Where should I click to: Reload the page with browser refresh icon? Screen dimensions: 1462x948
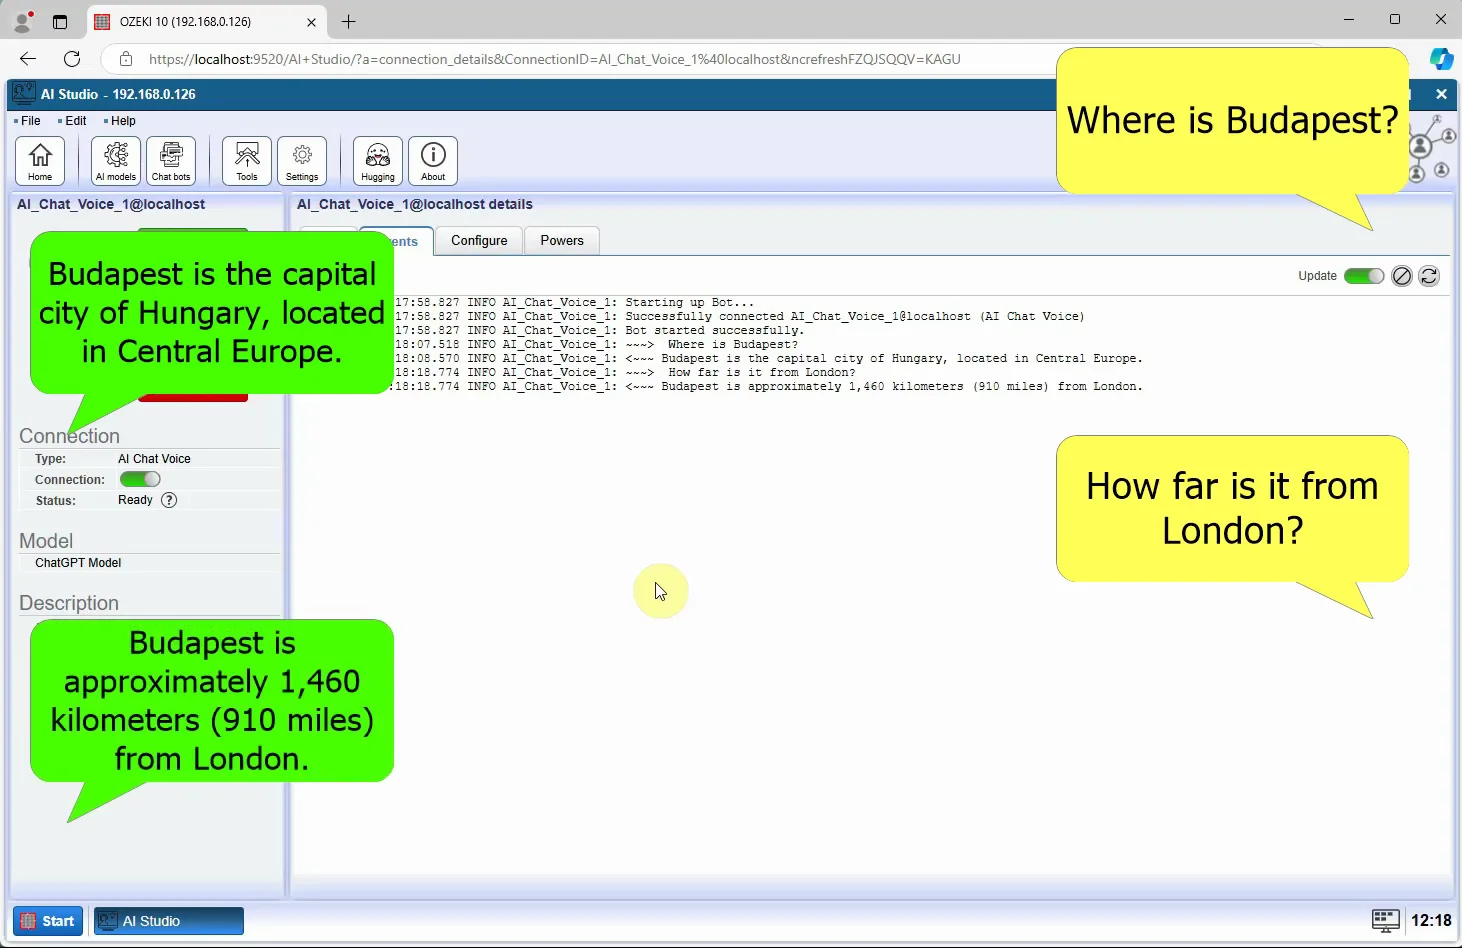click(72, 59)
